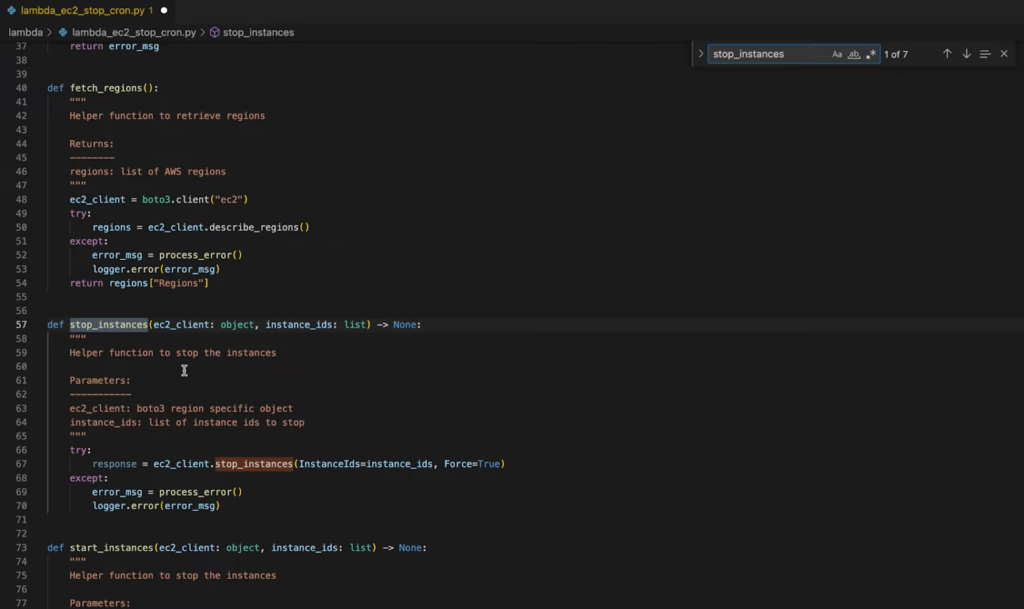Click logger.error(error_msg) on line 53
The width and height of the screenshot is (1024, 609).
tap(156, 269)
